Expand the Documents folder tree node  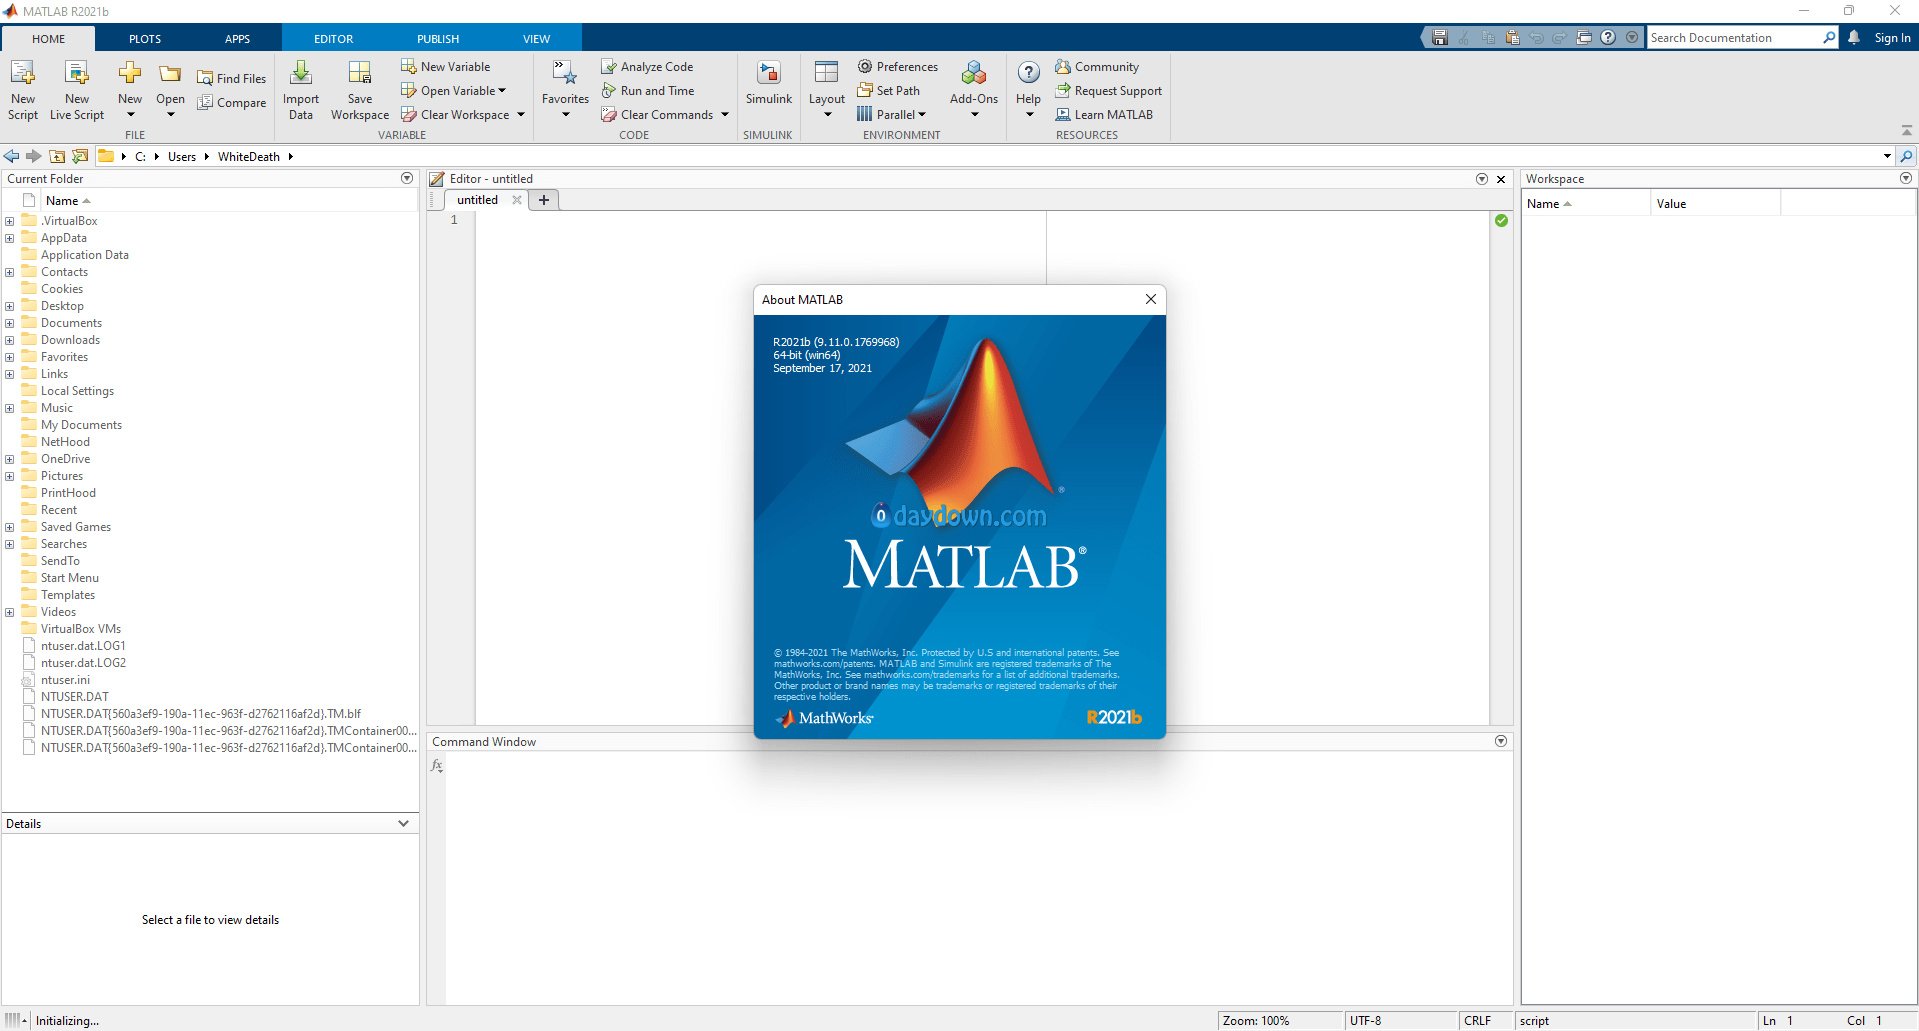click(9, 323)
